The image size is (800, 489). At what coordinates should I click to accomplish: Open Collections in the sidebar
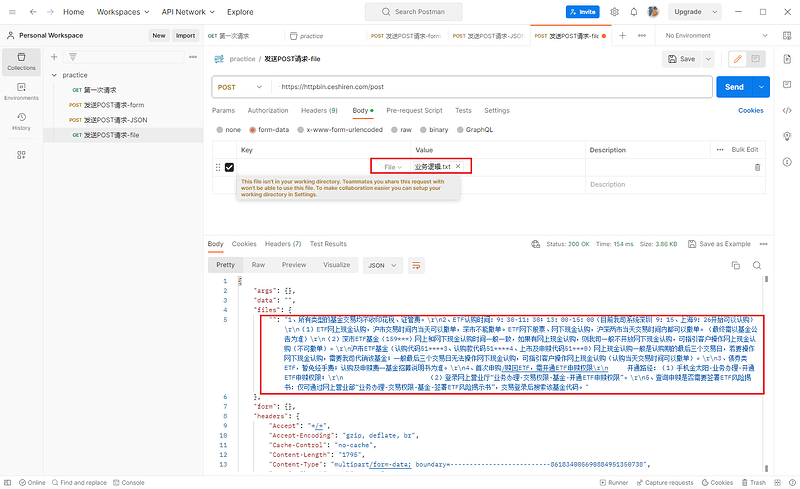[21, 62]
